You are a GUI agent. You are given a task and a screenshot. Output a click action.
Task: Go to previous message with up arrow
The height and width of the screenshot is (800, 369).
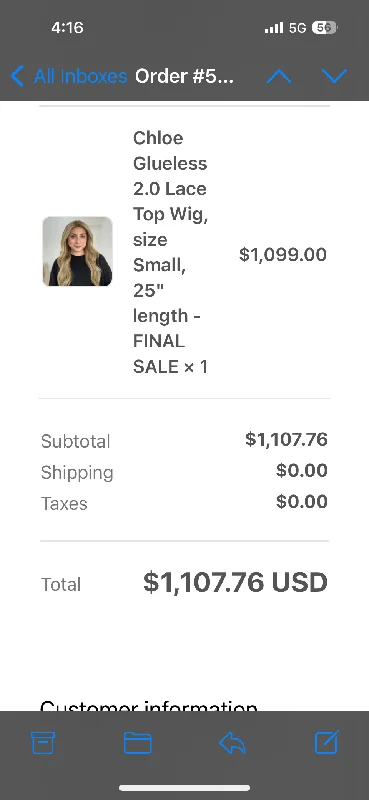pos(279,77)
